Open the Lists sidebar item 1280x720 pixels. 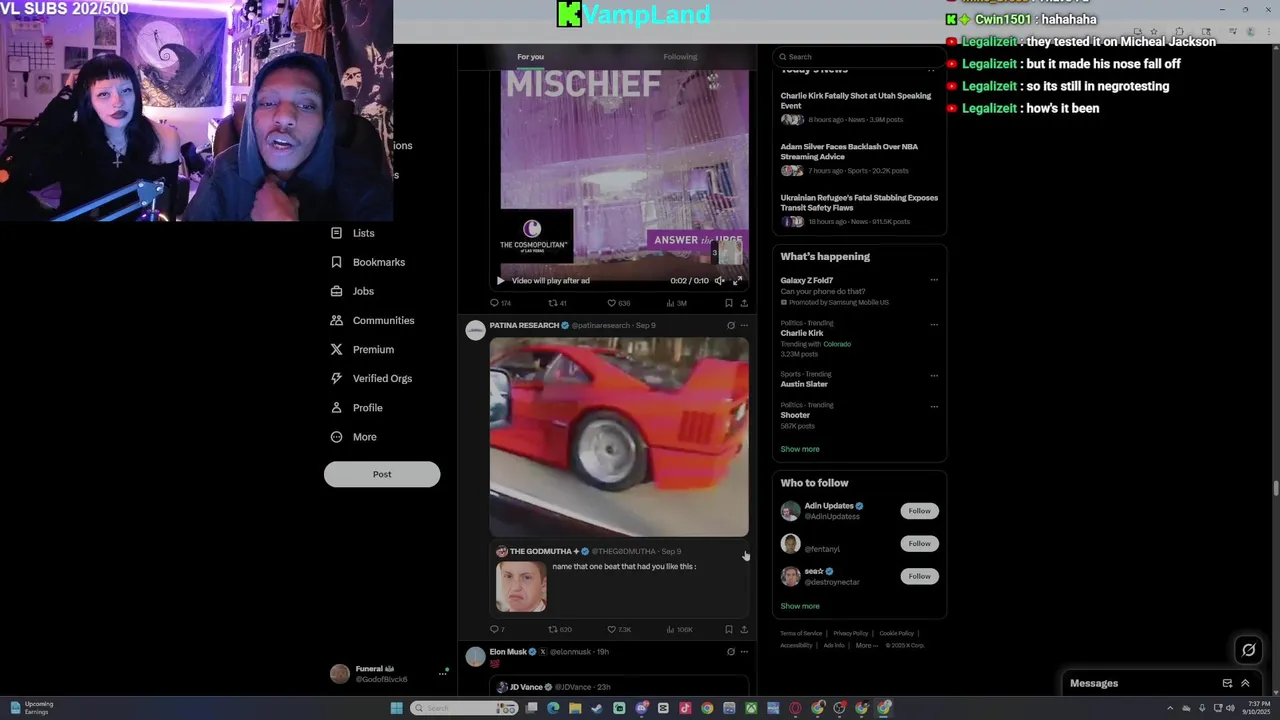click(352, 233)
